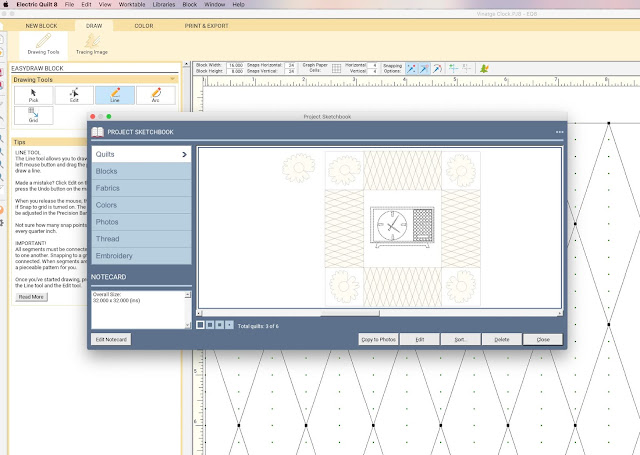Image resolution: width=640 pixels, height=455 pixels.
Task: Choose third thumbnail view size square
Action: (x=220, y=325)
